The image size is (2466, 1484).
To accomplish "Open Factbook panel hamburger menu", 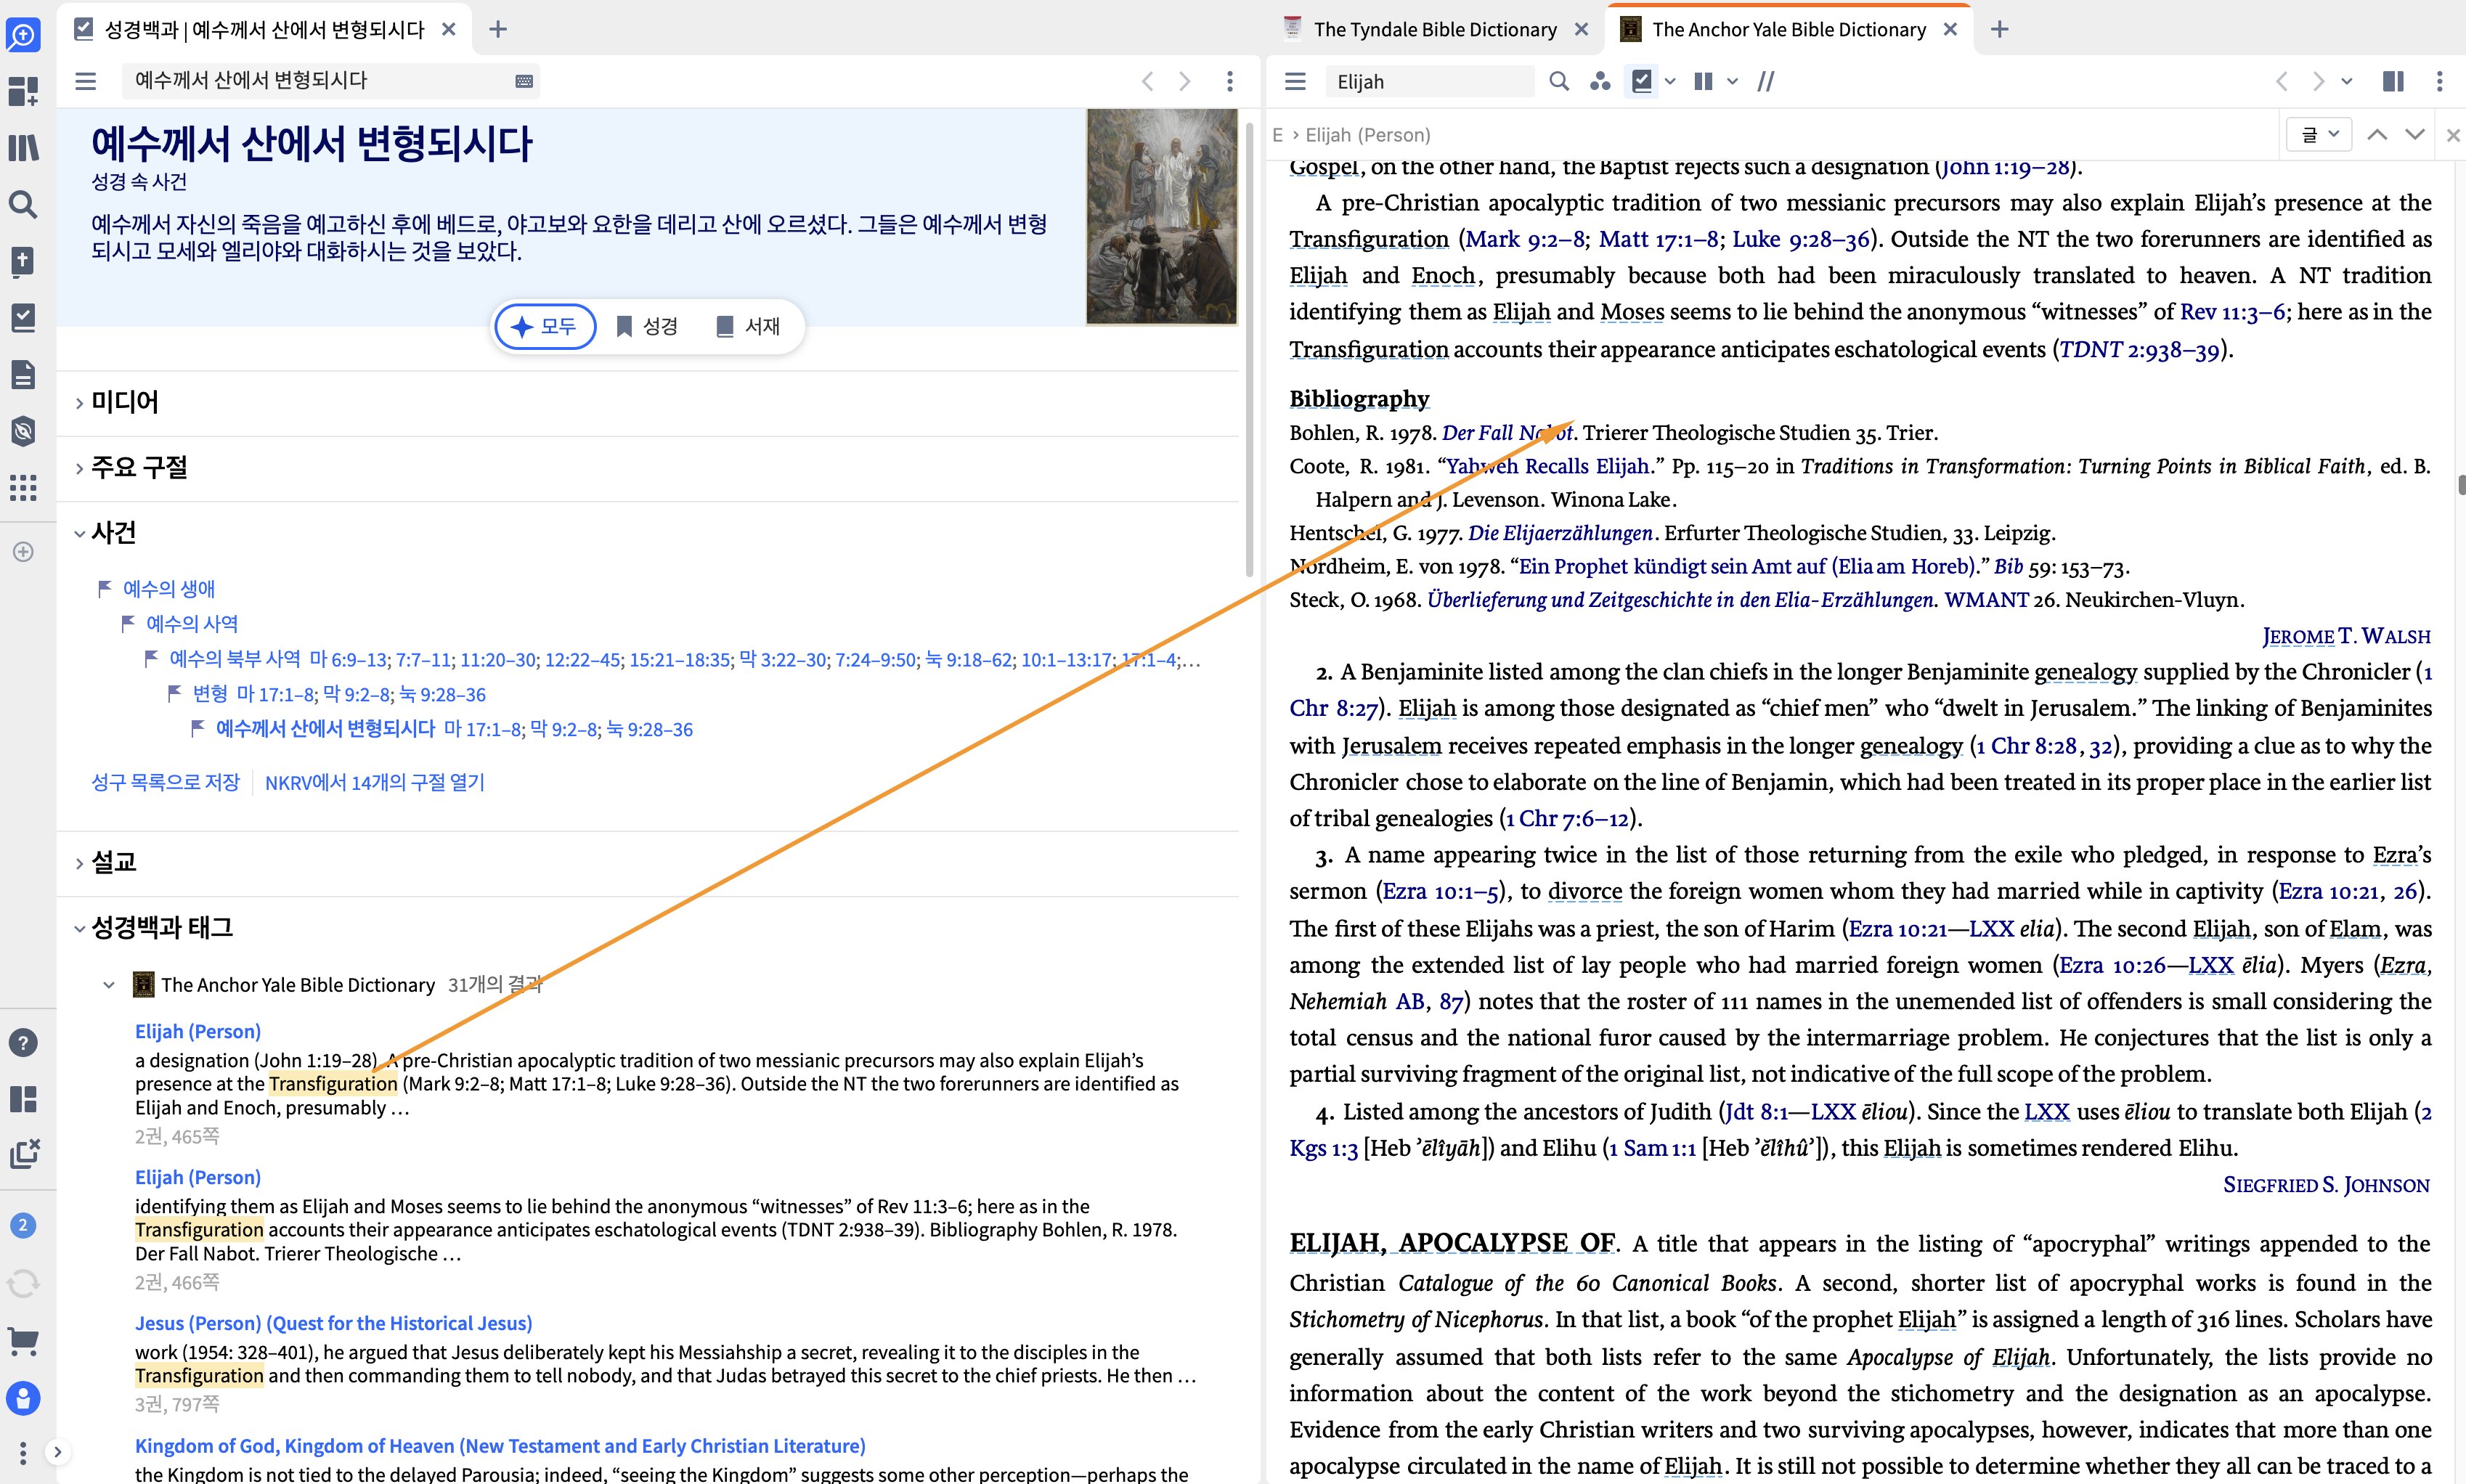I will coord(86,81).
